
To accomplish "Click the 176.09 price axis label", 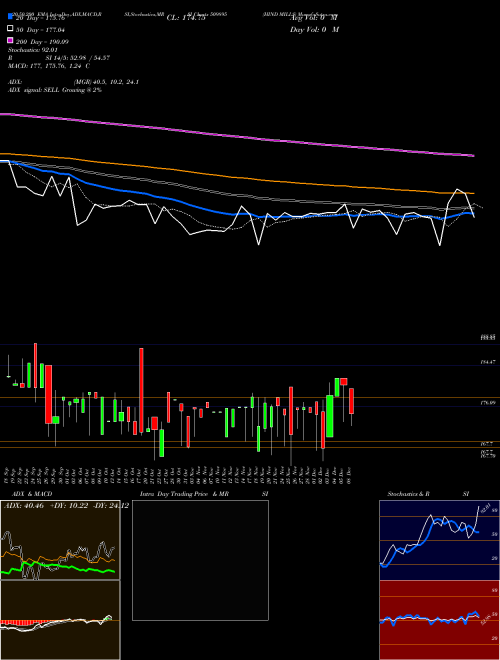I will [488, 403].
